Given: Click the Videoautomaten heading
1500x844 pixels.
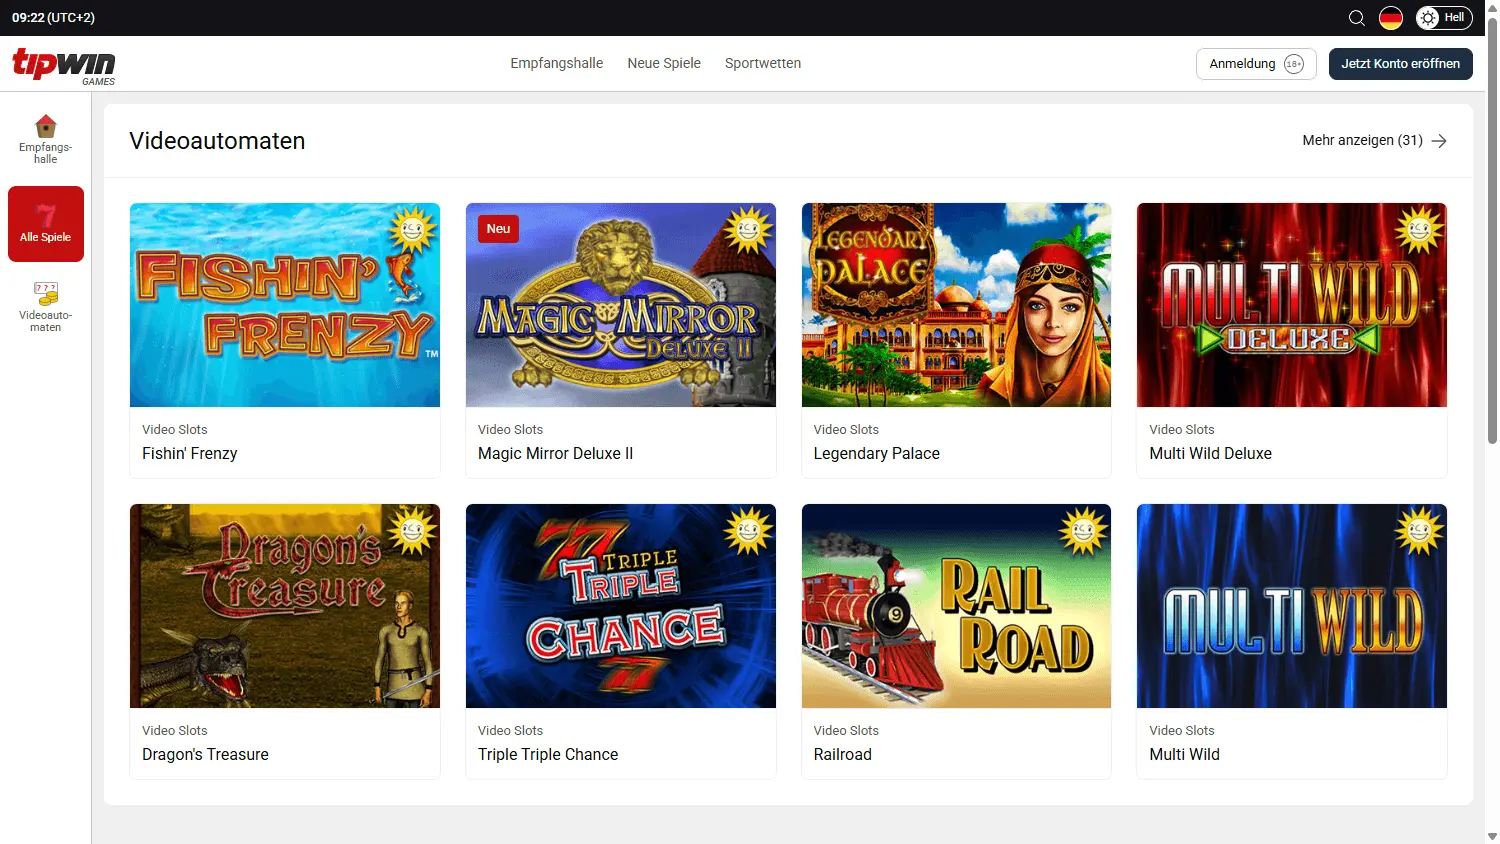Looking at the screenshot, I should point(217,141).
